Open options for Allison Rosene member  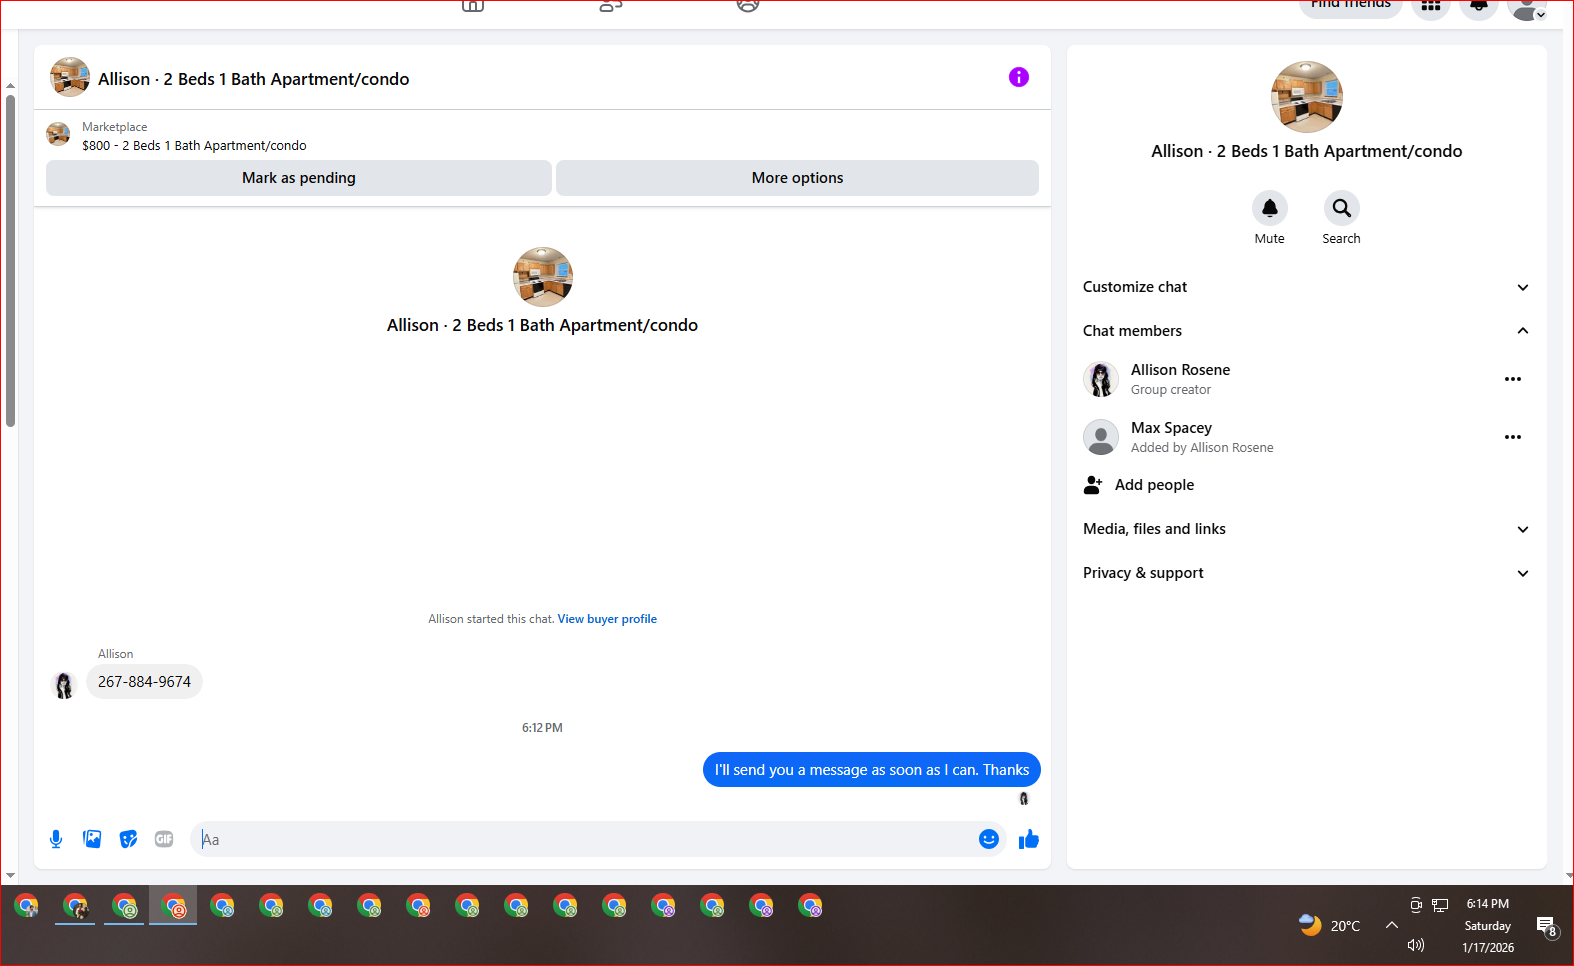(1512, 379)
